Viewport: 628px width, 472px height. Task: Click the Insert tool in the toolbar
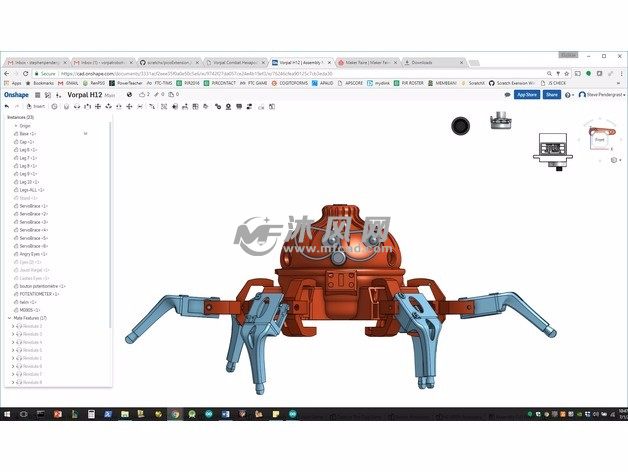click(38, 105)
